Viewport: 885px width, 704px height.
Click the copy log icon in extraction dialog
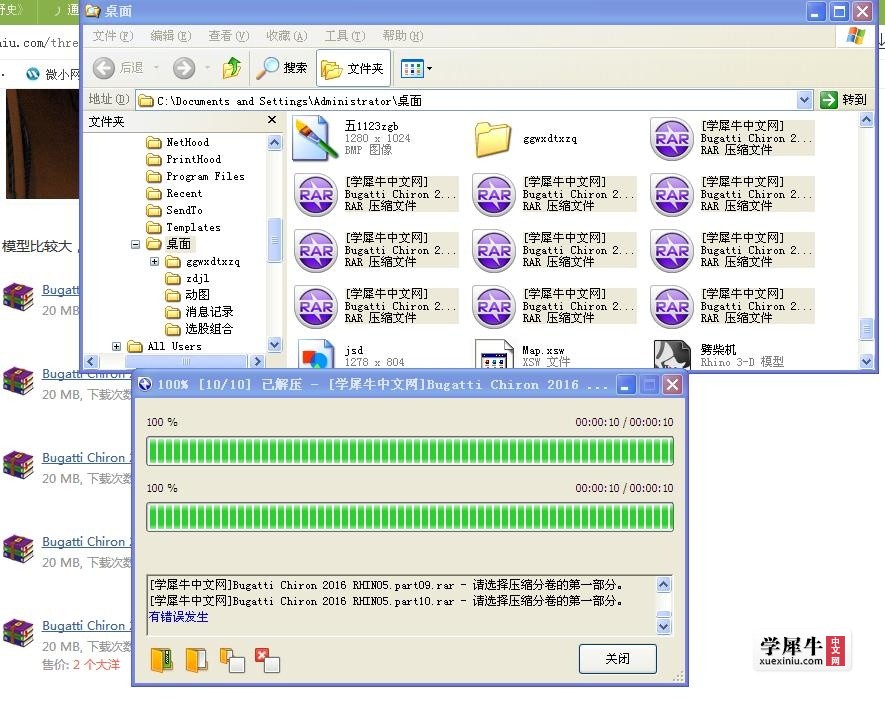click(231, 659)
